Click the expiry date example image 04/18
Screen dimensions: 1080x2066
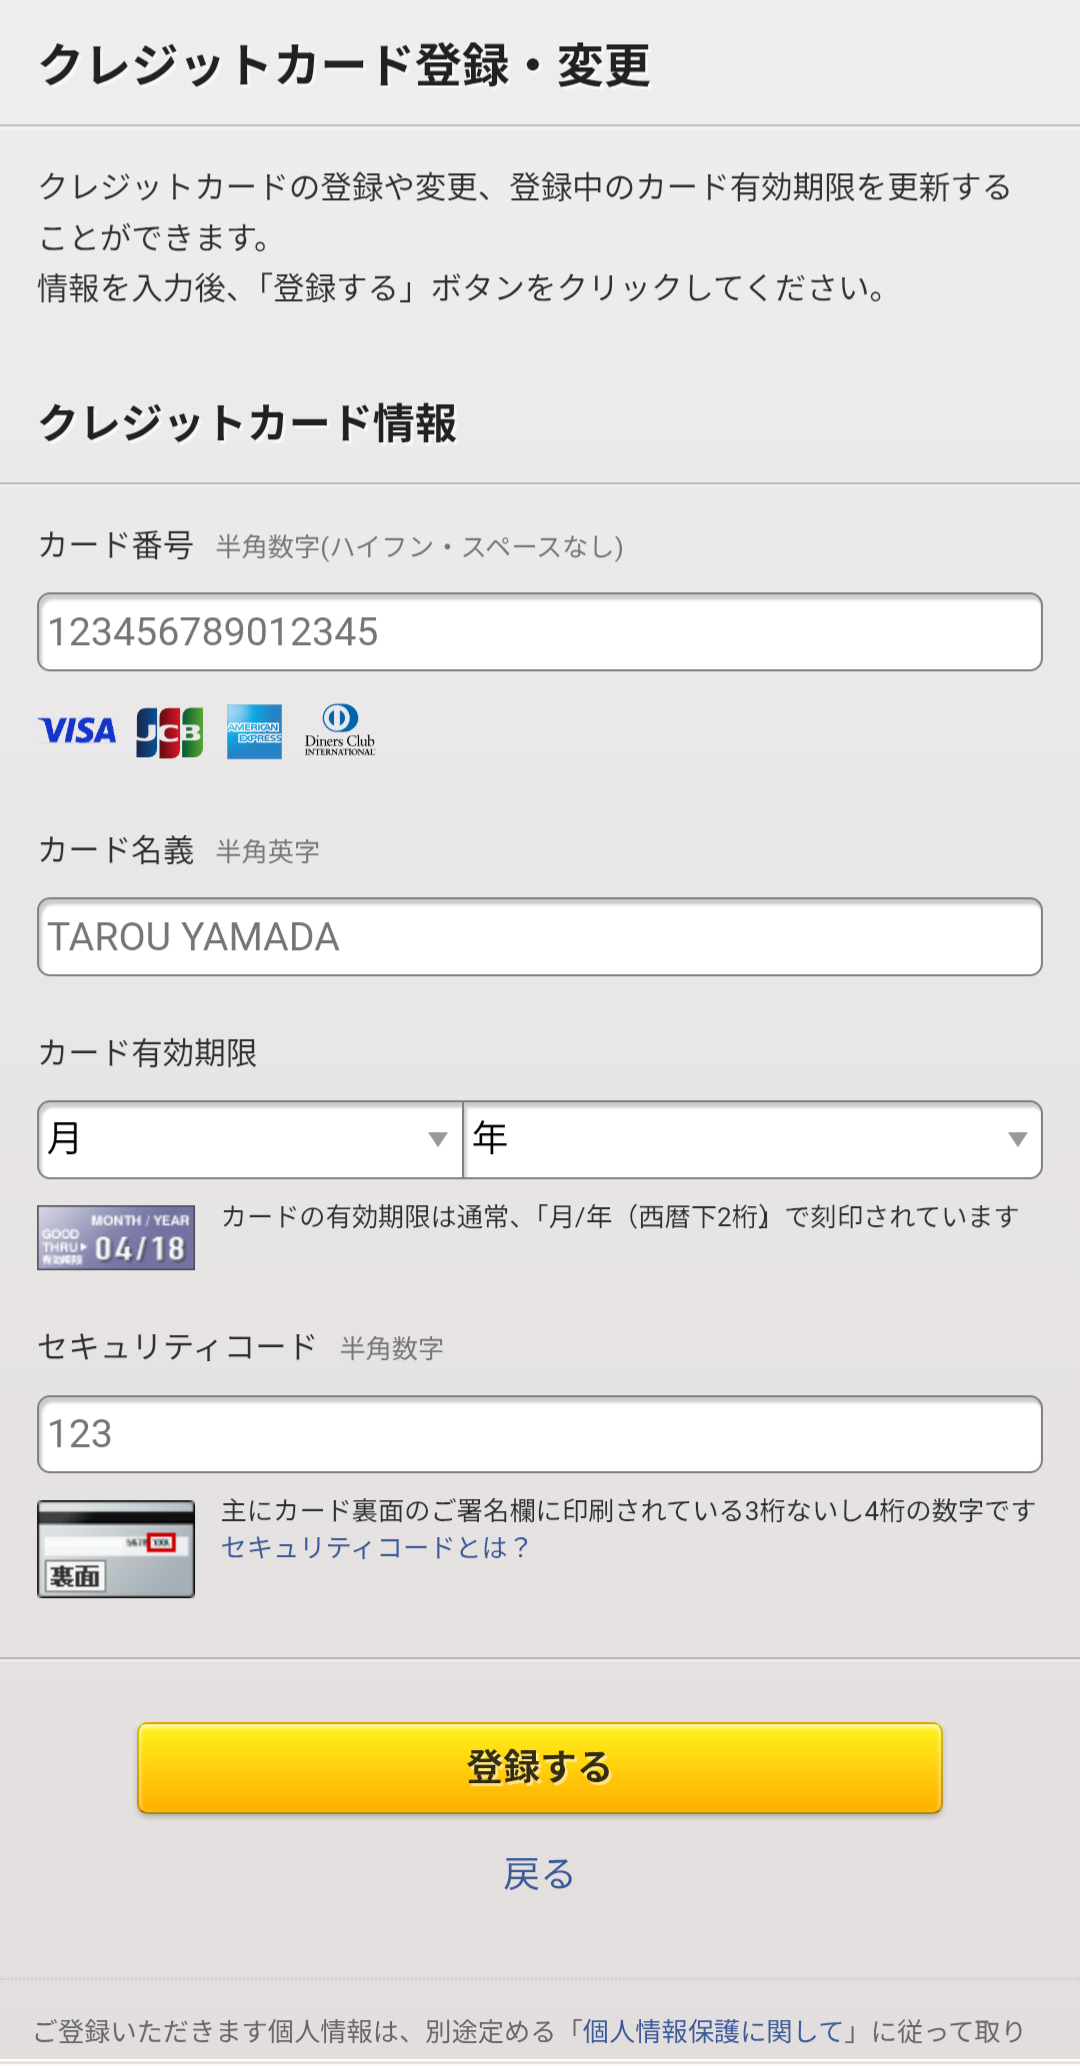116,1238
